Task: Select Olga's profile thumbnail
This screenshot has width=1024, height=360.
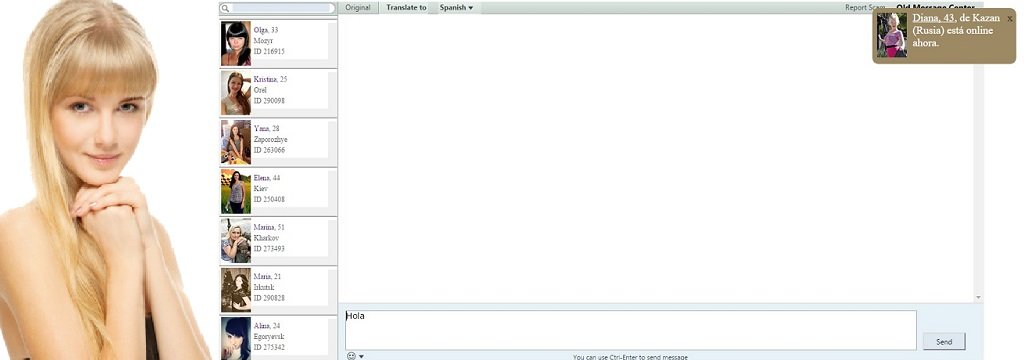Action: 236,44
